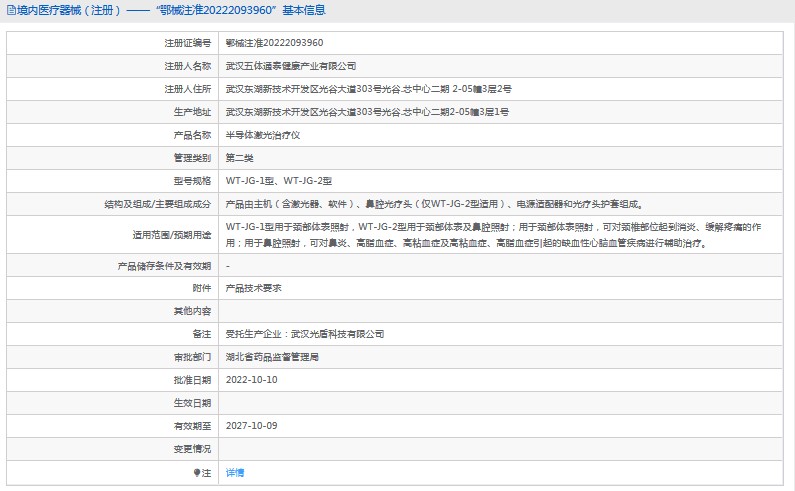Image resolution: width=795 pixels, height=491 pixels.
Task: Click the 产品名称 row label
Action: [x=192, y=135]
